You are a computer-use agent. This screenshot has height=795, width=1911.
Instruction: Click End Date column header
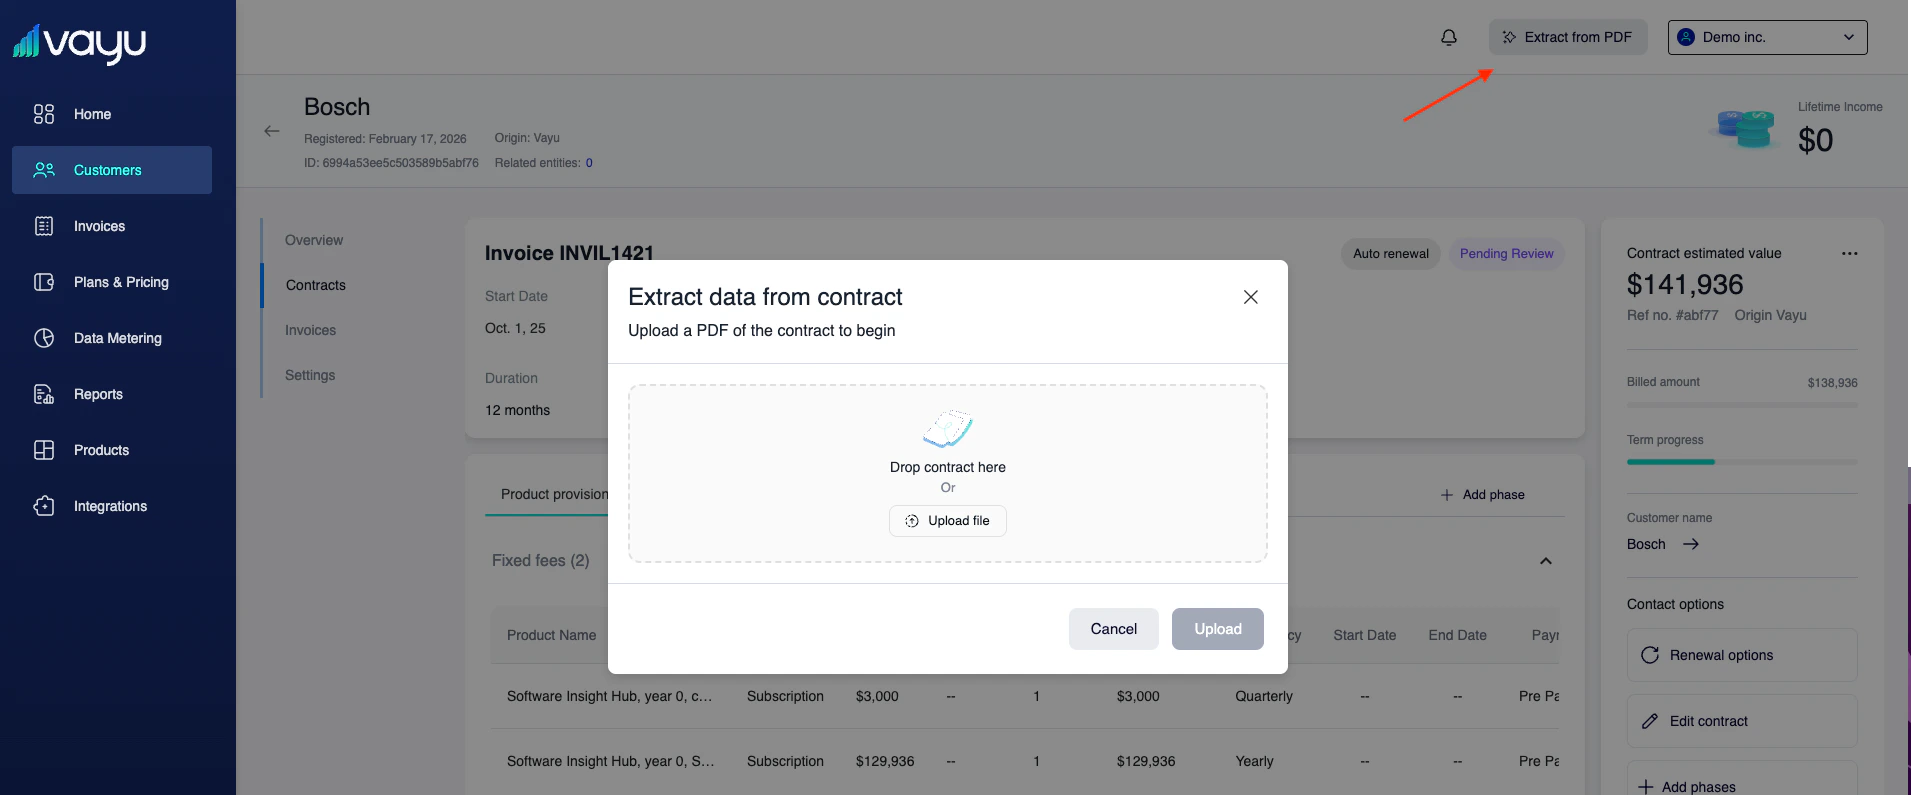1457,635
